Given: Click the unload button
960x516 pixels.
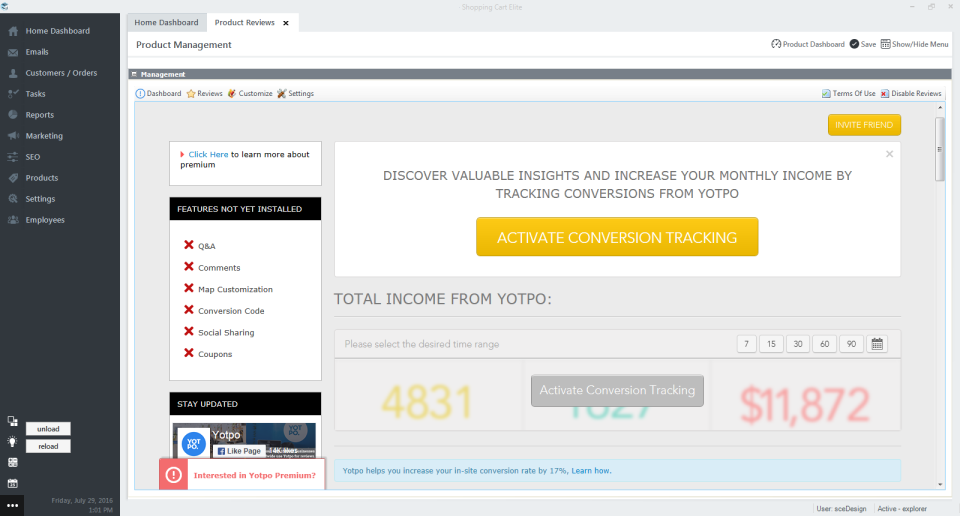Looking at the screenshot, I should click(48, 429).
